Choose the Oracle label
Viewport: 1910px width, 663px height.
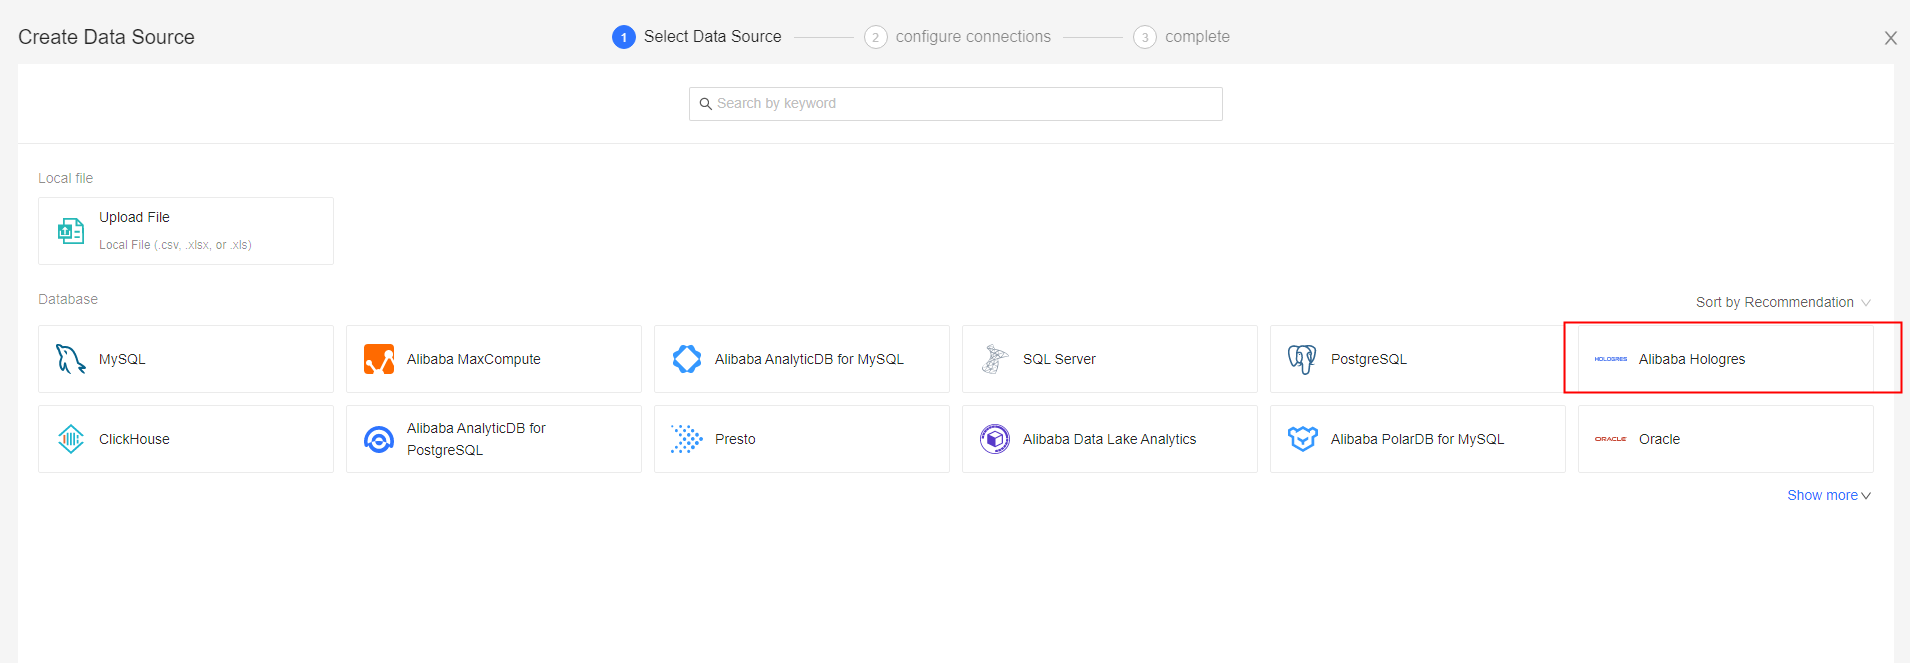[x=1659, y=439]
